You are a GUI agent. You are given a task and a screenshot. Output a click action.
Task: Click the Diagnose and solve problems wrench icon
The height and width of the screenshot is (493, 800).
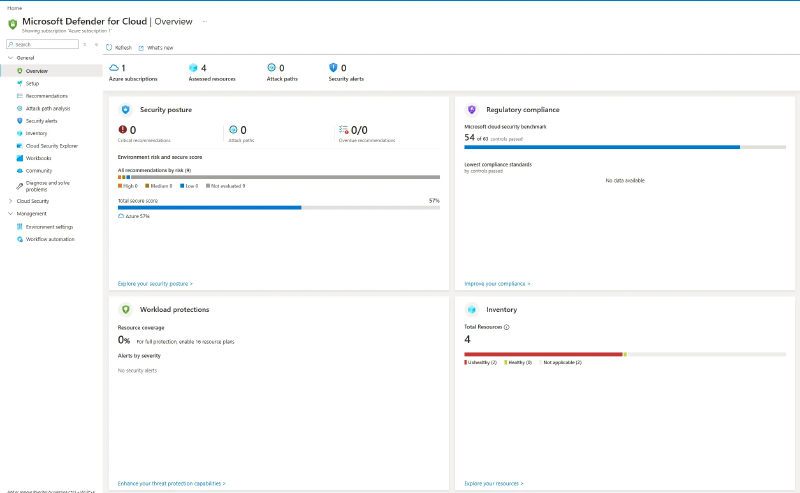[20, 186]
